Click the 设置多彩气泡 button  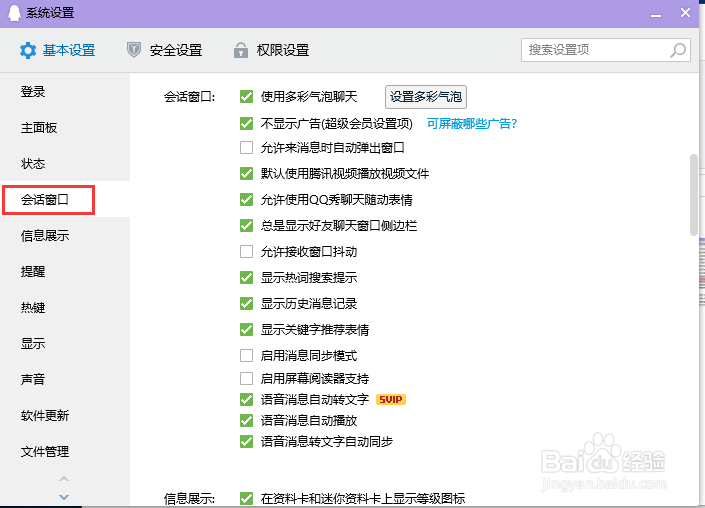tap(426, 97)
